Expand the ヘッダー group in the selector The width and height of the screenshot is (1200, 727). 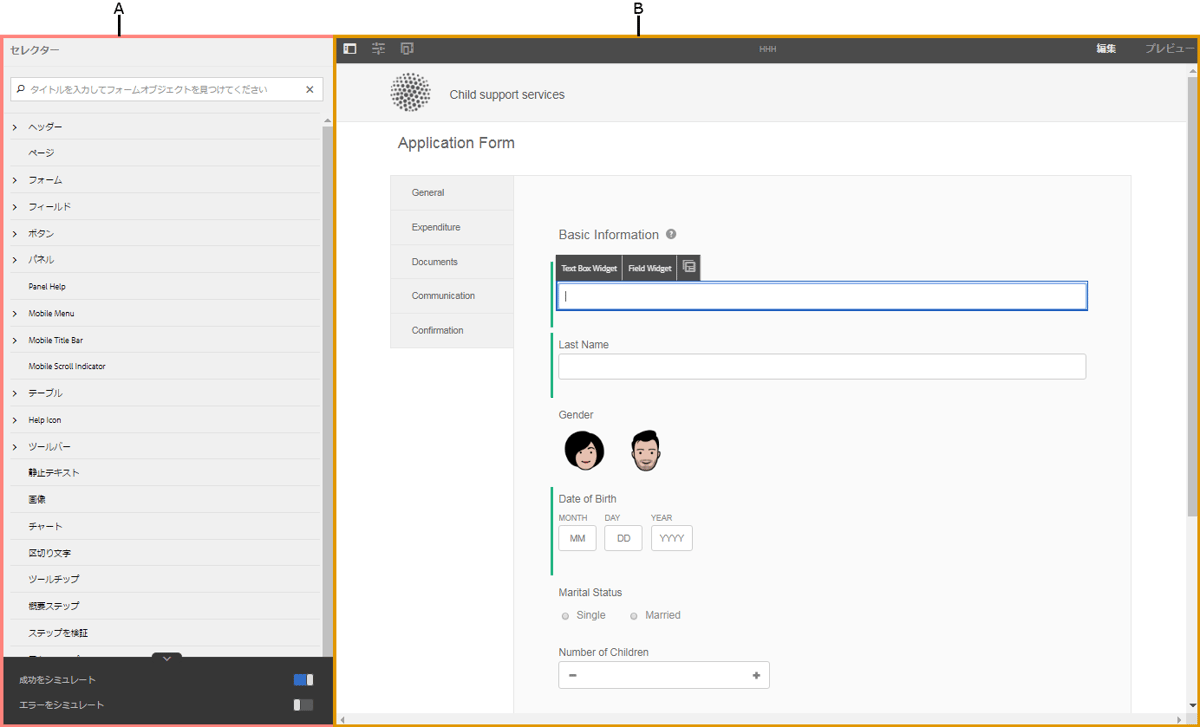point(14,126)
